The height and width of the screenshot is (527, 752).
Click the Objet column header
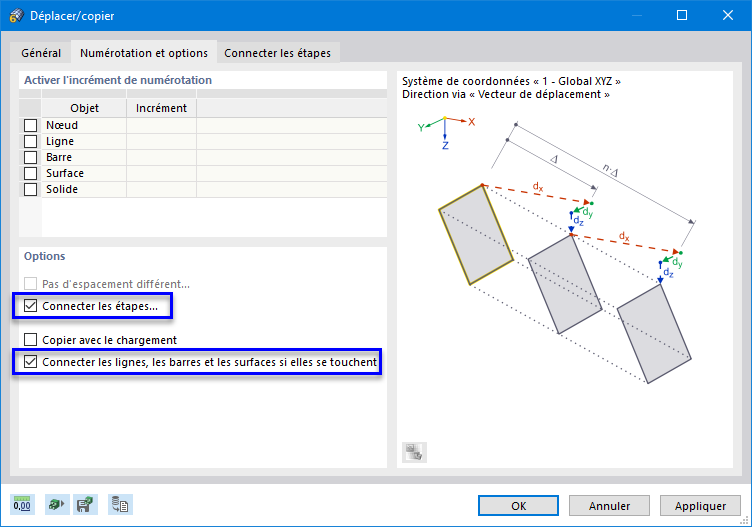pos(84,108)
